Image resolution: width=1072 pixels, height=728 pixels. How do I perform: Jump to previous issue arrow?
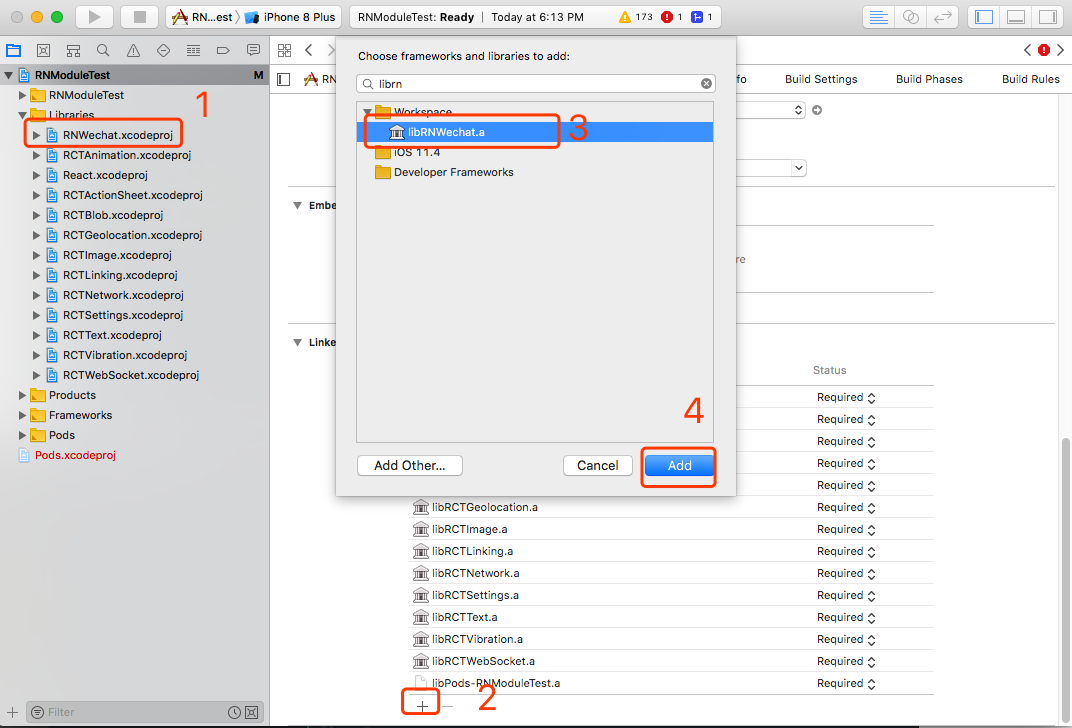(x=1027, y=50)
